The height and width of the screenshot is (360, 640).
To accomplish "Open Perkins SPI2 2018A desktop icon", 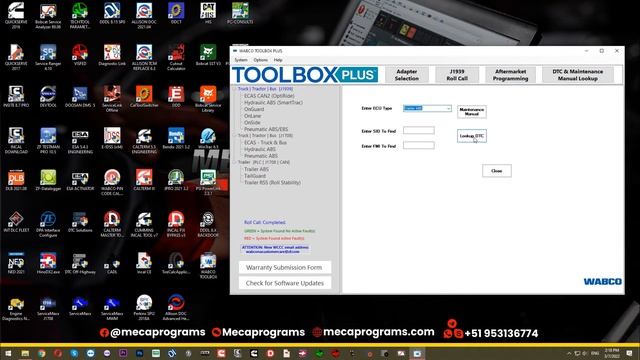I will coord(144,307).
